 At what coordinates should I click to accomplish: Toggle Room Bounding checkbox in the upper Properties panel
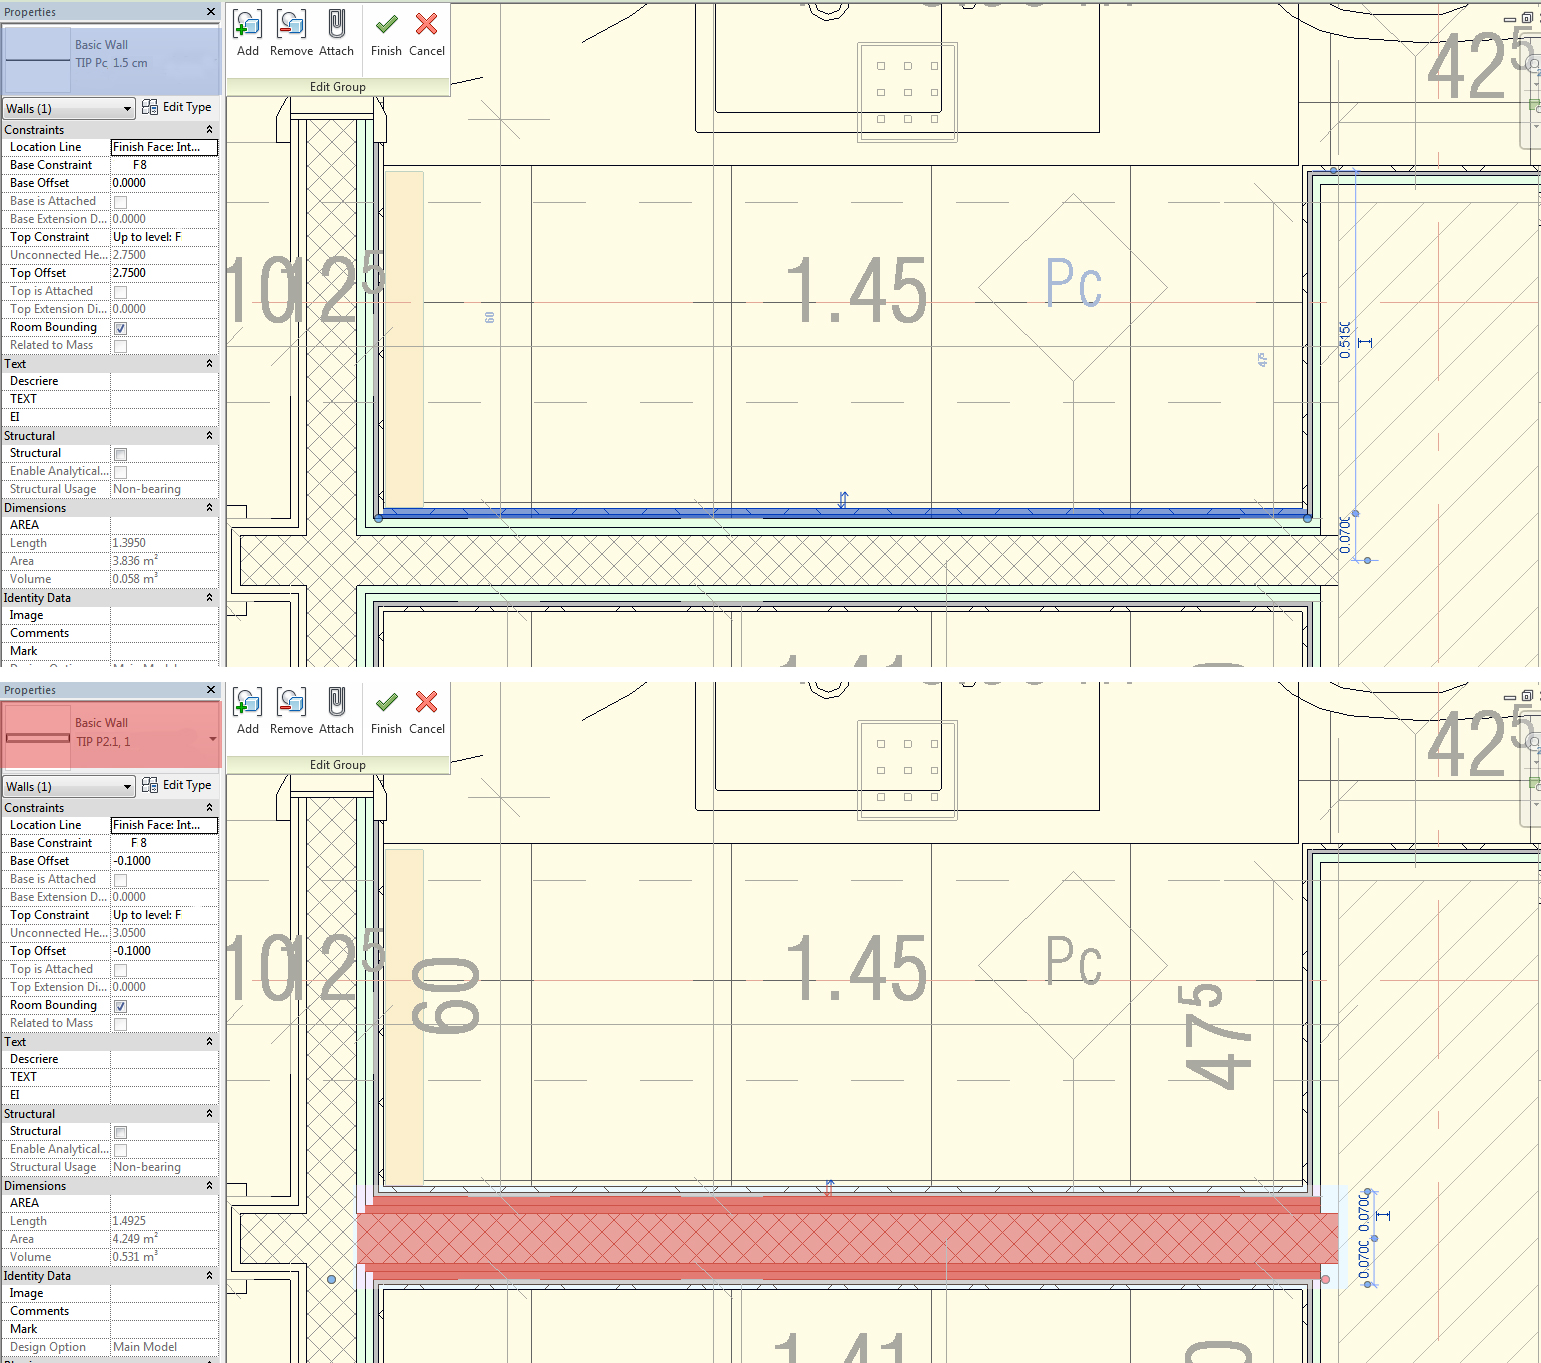point(120,328)
